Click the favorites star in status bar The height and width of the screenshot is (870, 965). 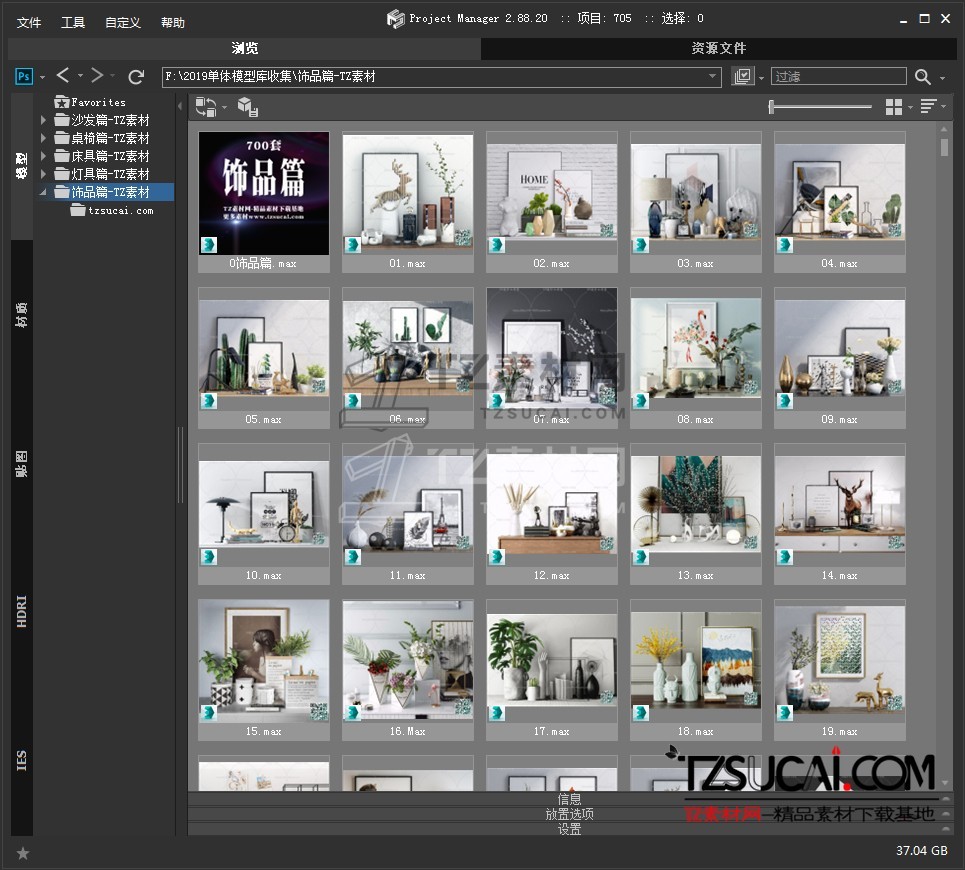click(x=23, y=853)
